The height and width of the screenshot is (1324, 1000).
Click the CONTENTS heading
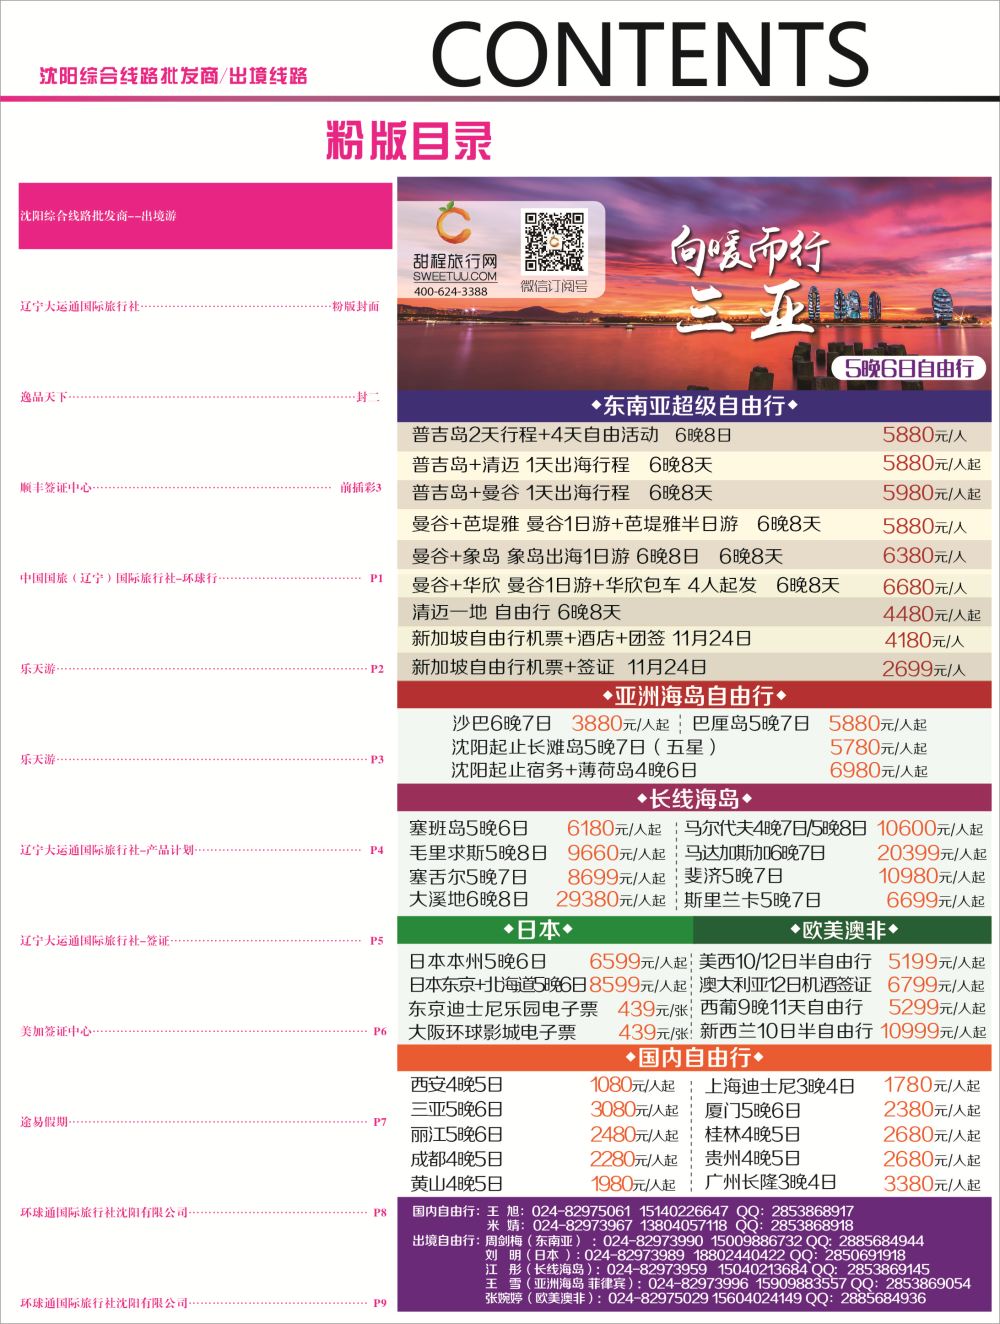[649, 52]
